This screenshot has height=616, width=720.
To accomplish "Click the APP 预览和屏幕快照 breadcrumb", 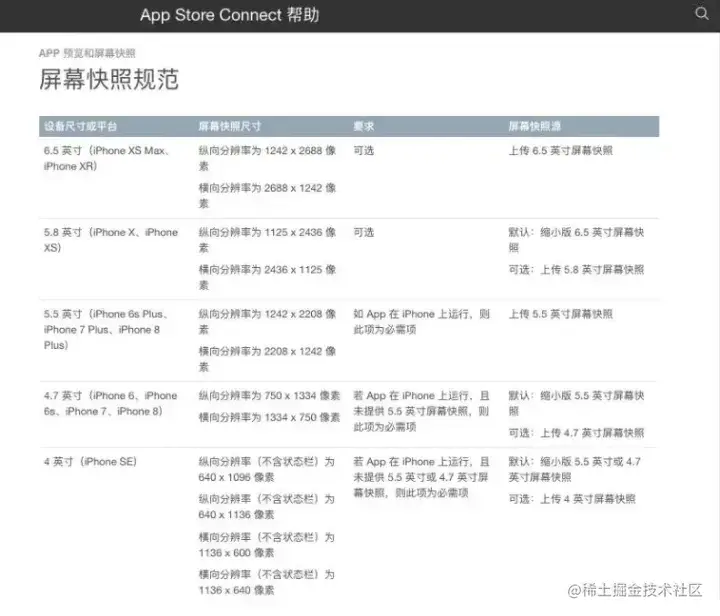I will (87, 53).
